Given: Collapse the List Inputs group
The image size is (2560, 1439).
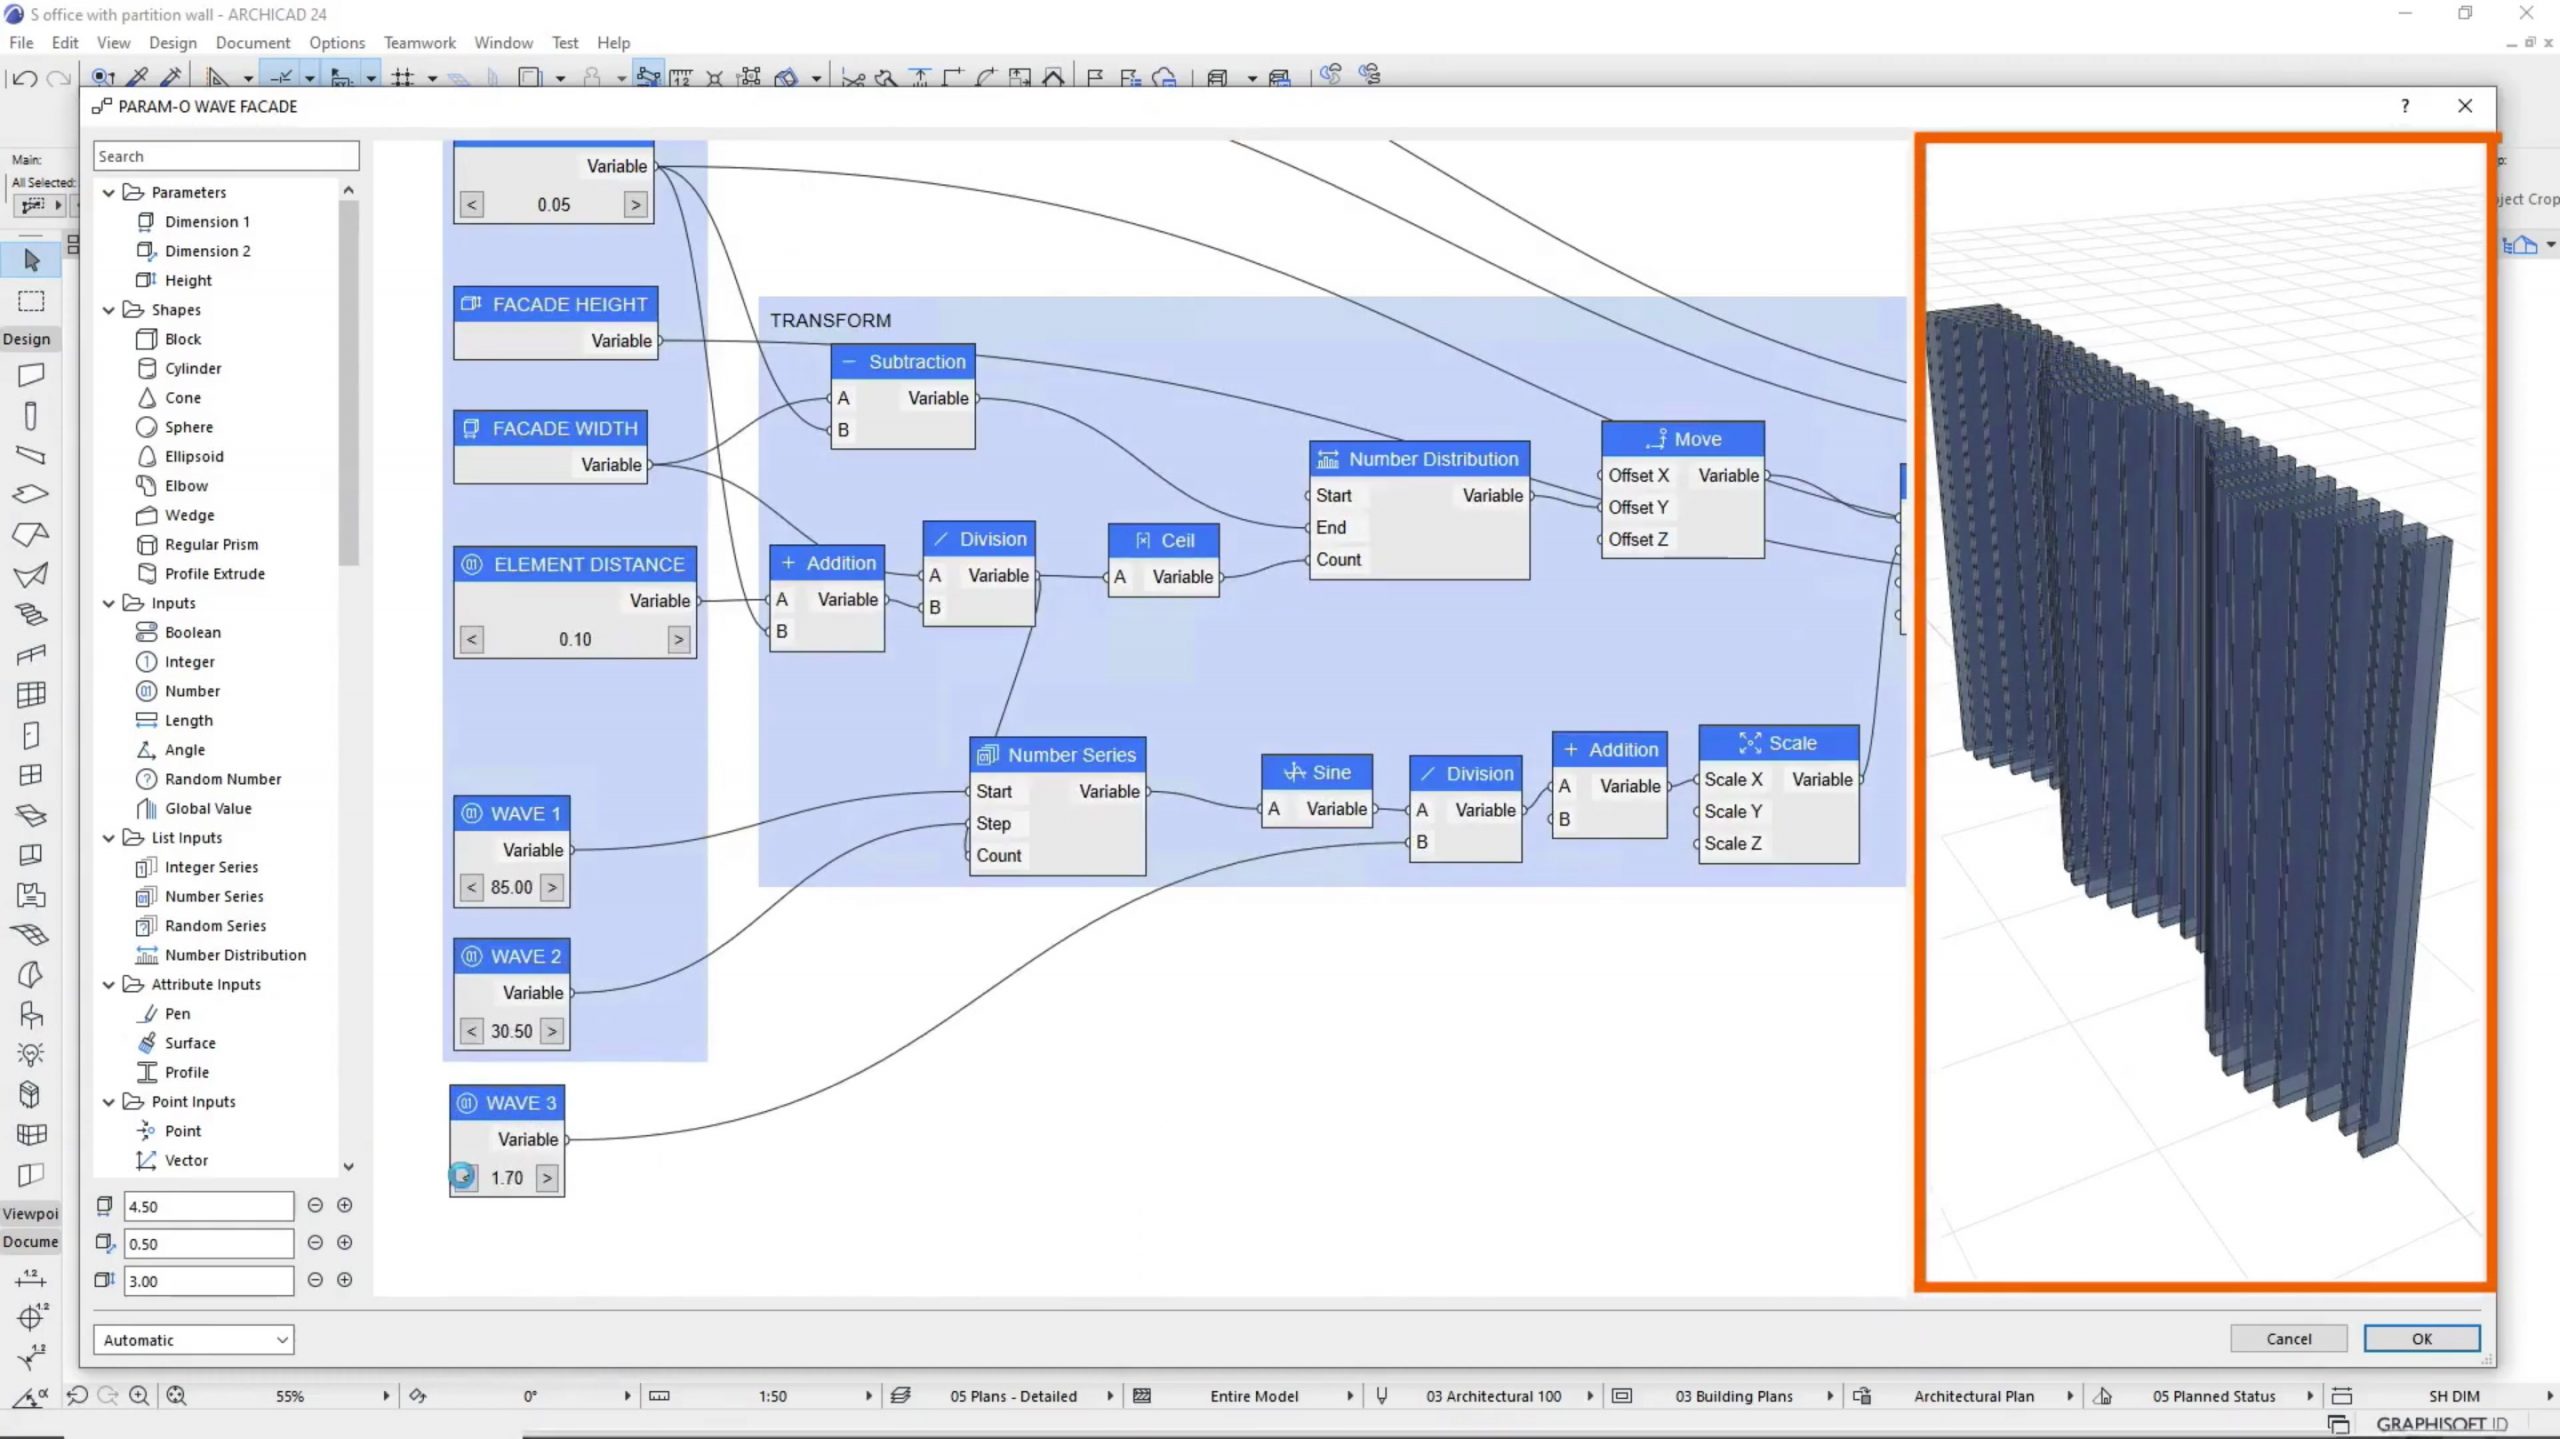Looking at the screenshot, I should click(109, 838).
